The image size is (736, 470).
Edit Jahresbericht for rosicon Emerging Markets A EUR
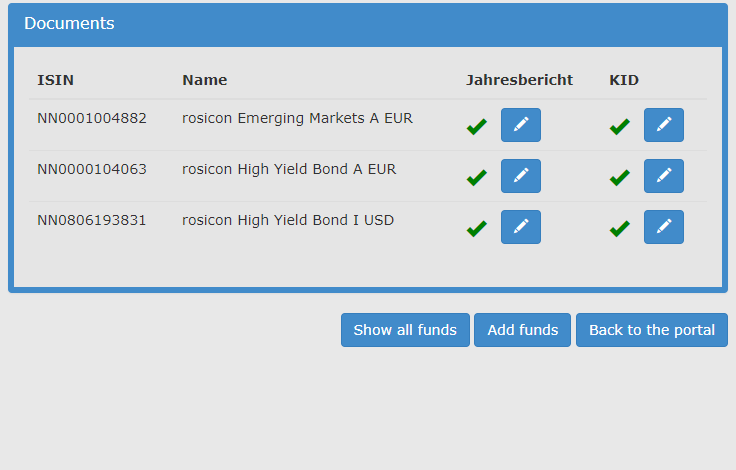click(x=521, y=125)
